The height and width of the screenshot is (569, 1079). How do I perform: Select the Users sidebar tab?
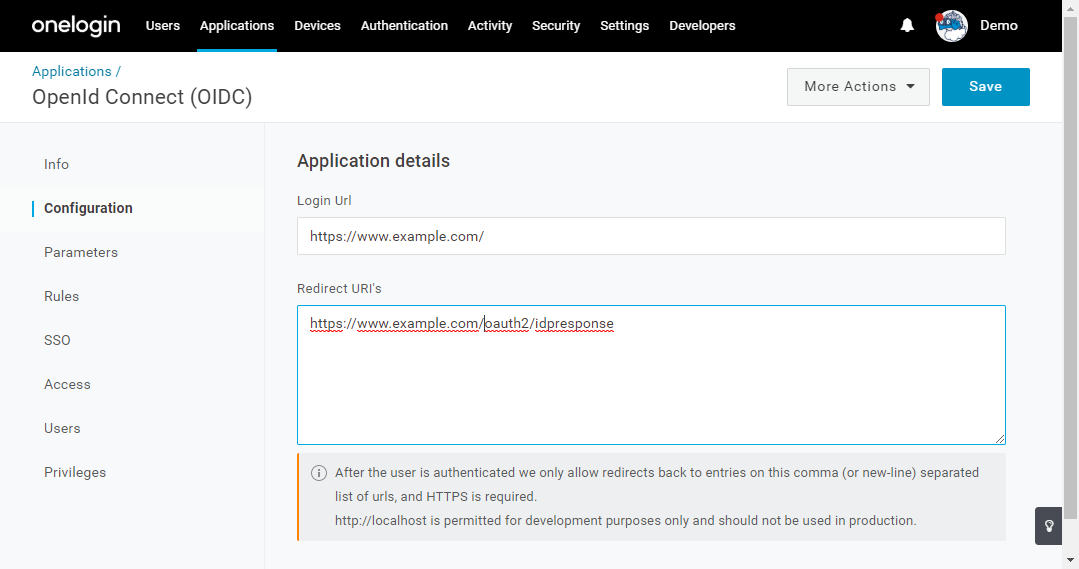[x=62, y=429]
